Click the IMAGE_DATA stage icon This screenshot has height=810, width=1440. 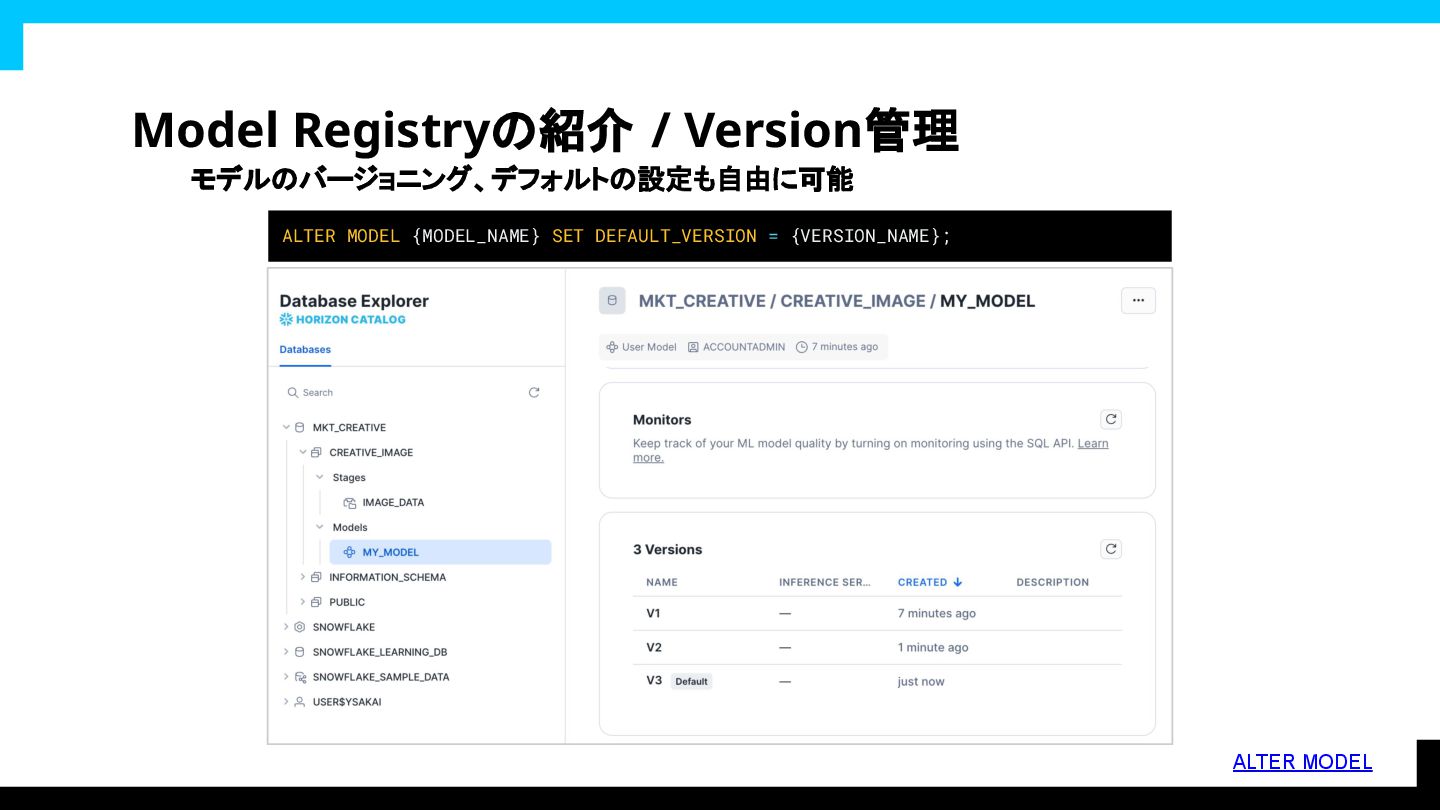tap(350, 502)
